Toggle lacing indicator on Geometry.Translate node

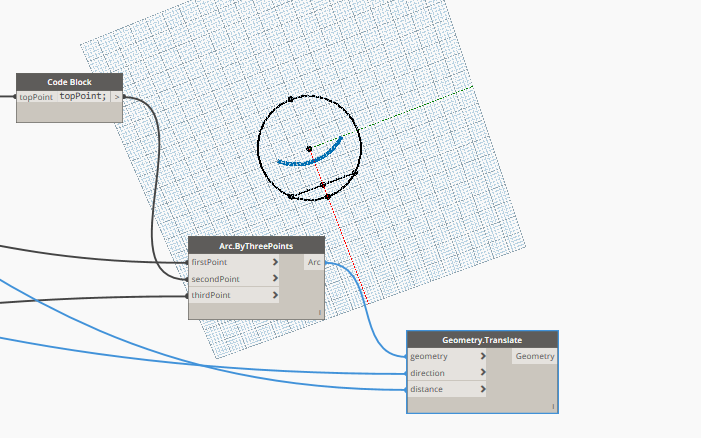coord(553,406)
